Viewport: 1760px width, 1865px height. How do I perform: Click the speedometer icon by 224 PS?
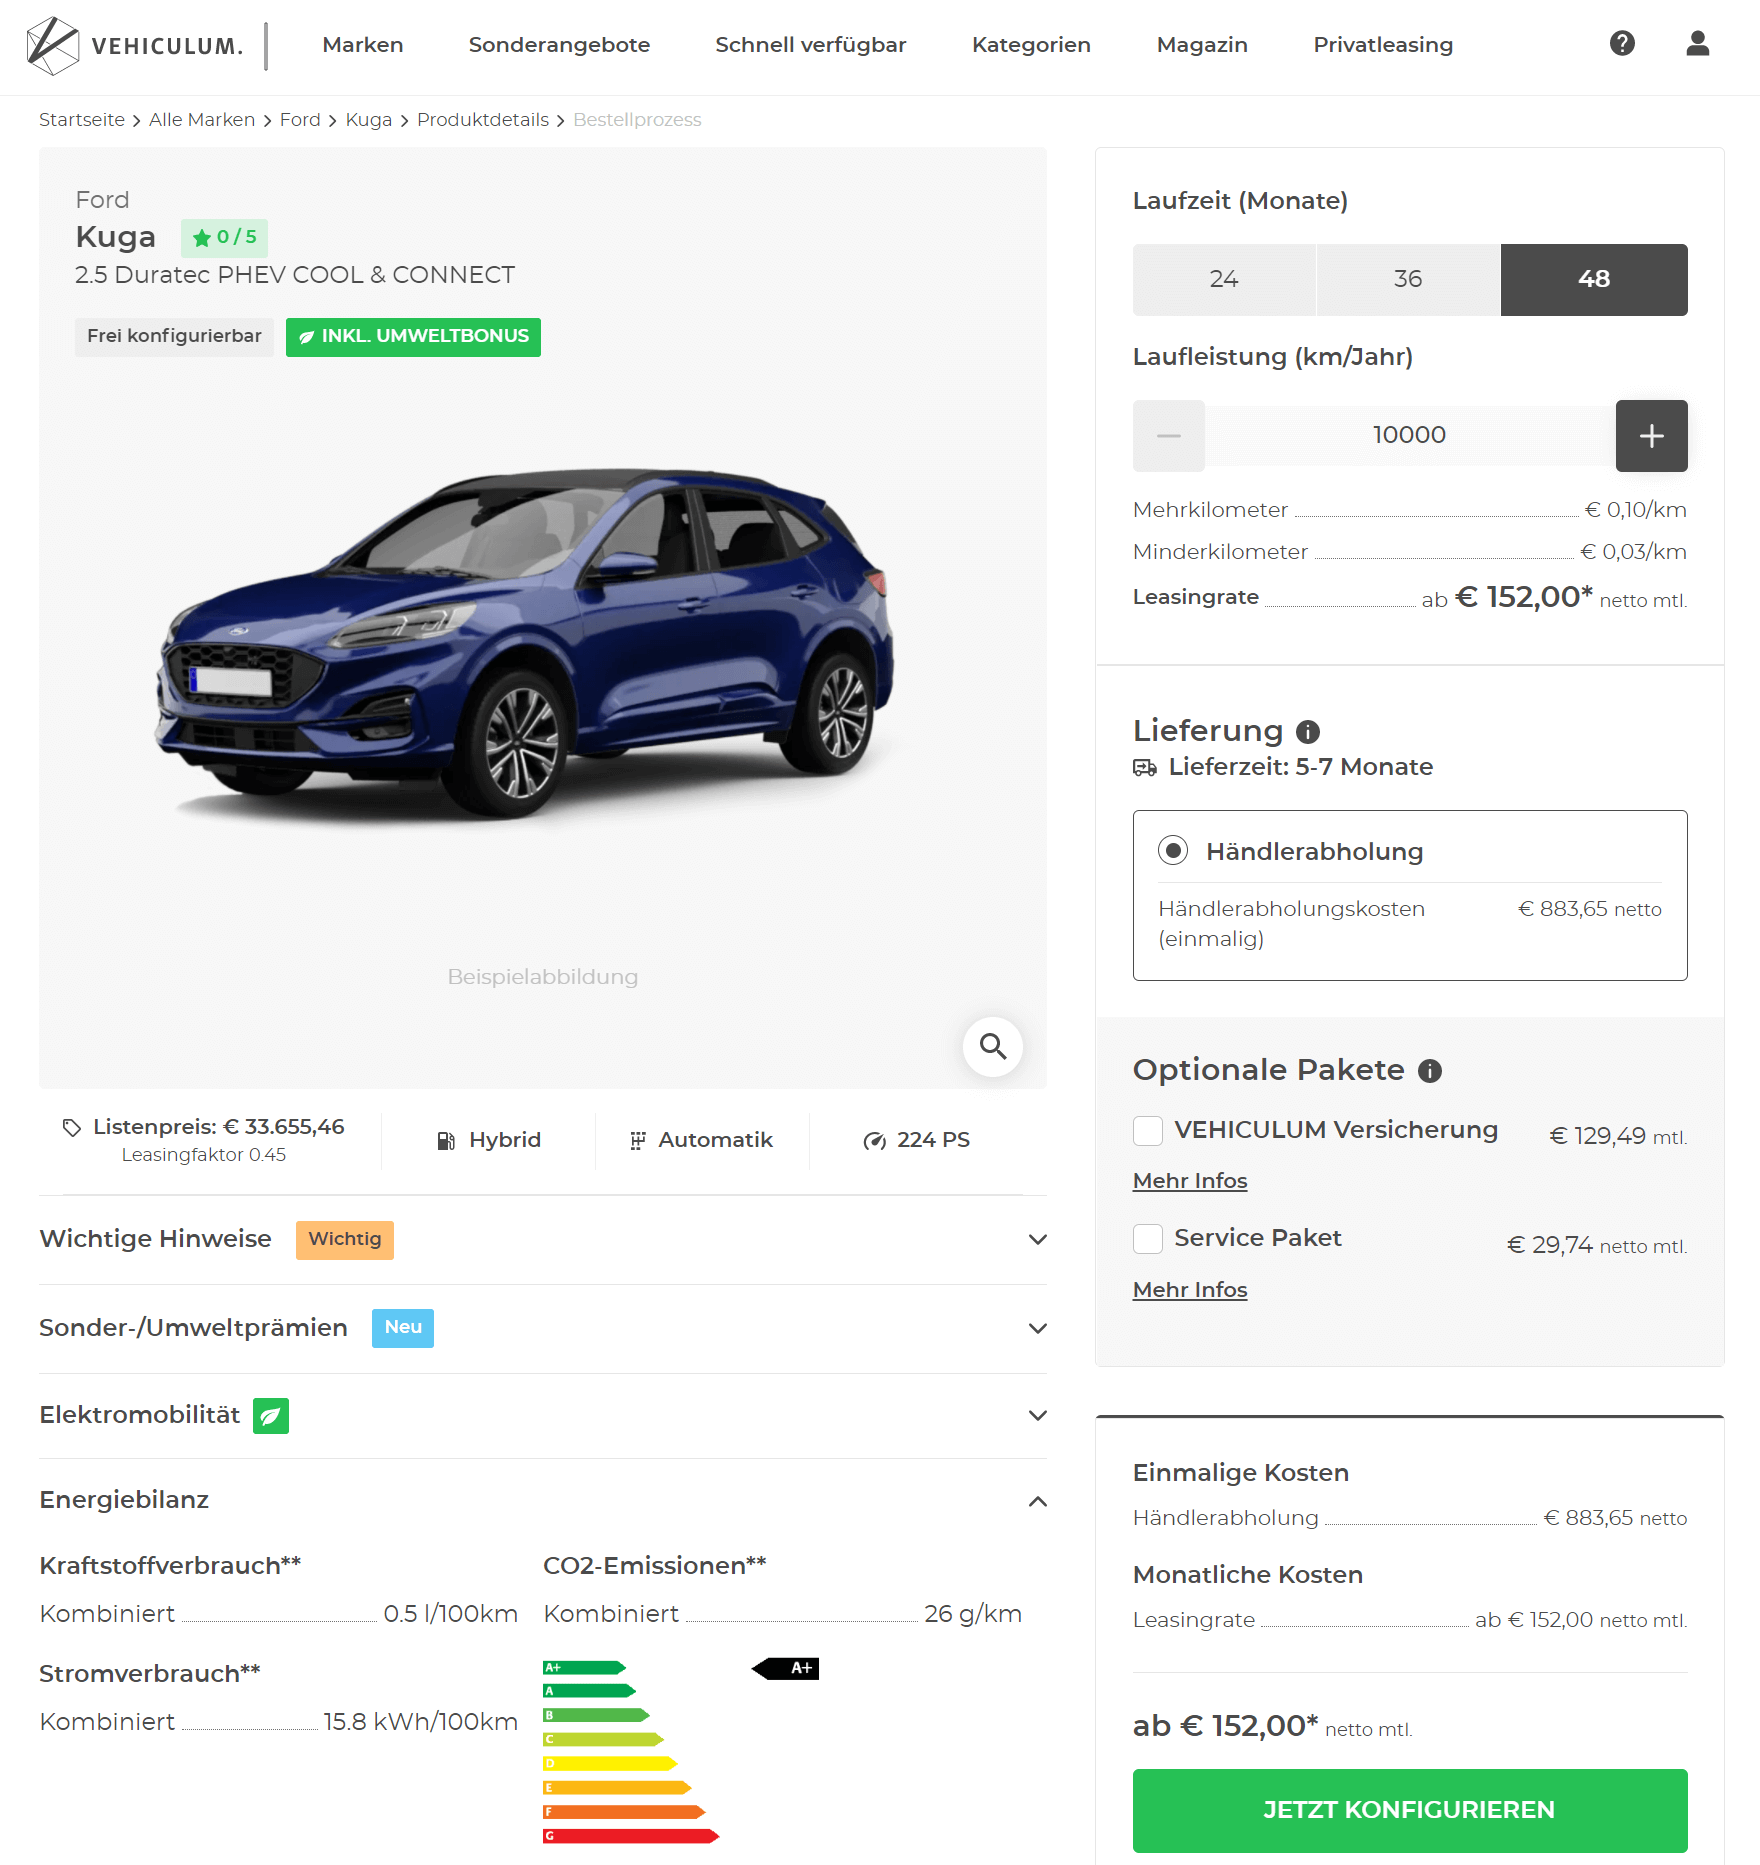(x=874, y=1141)
